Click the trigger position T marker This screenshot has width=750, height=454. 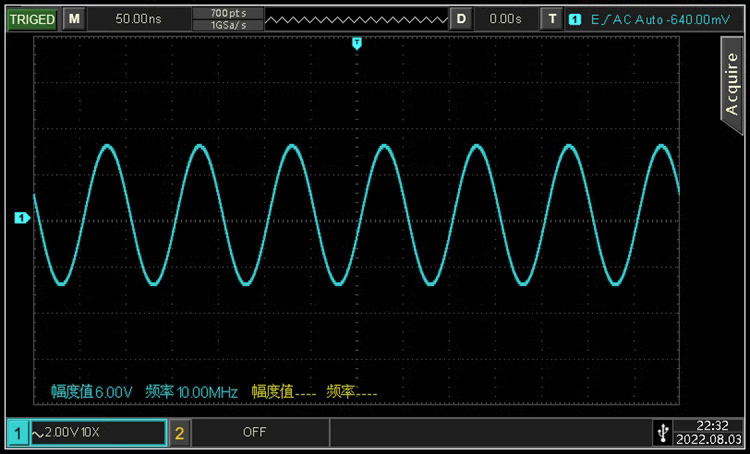(x=356, y=43)
